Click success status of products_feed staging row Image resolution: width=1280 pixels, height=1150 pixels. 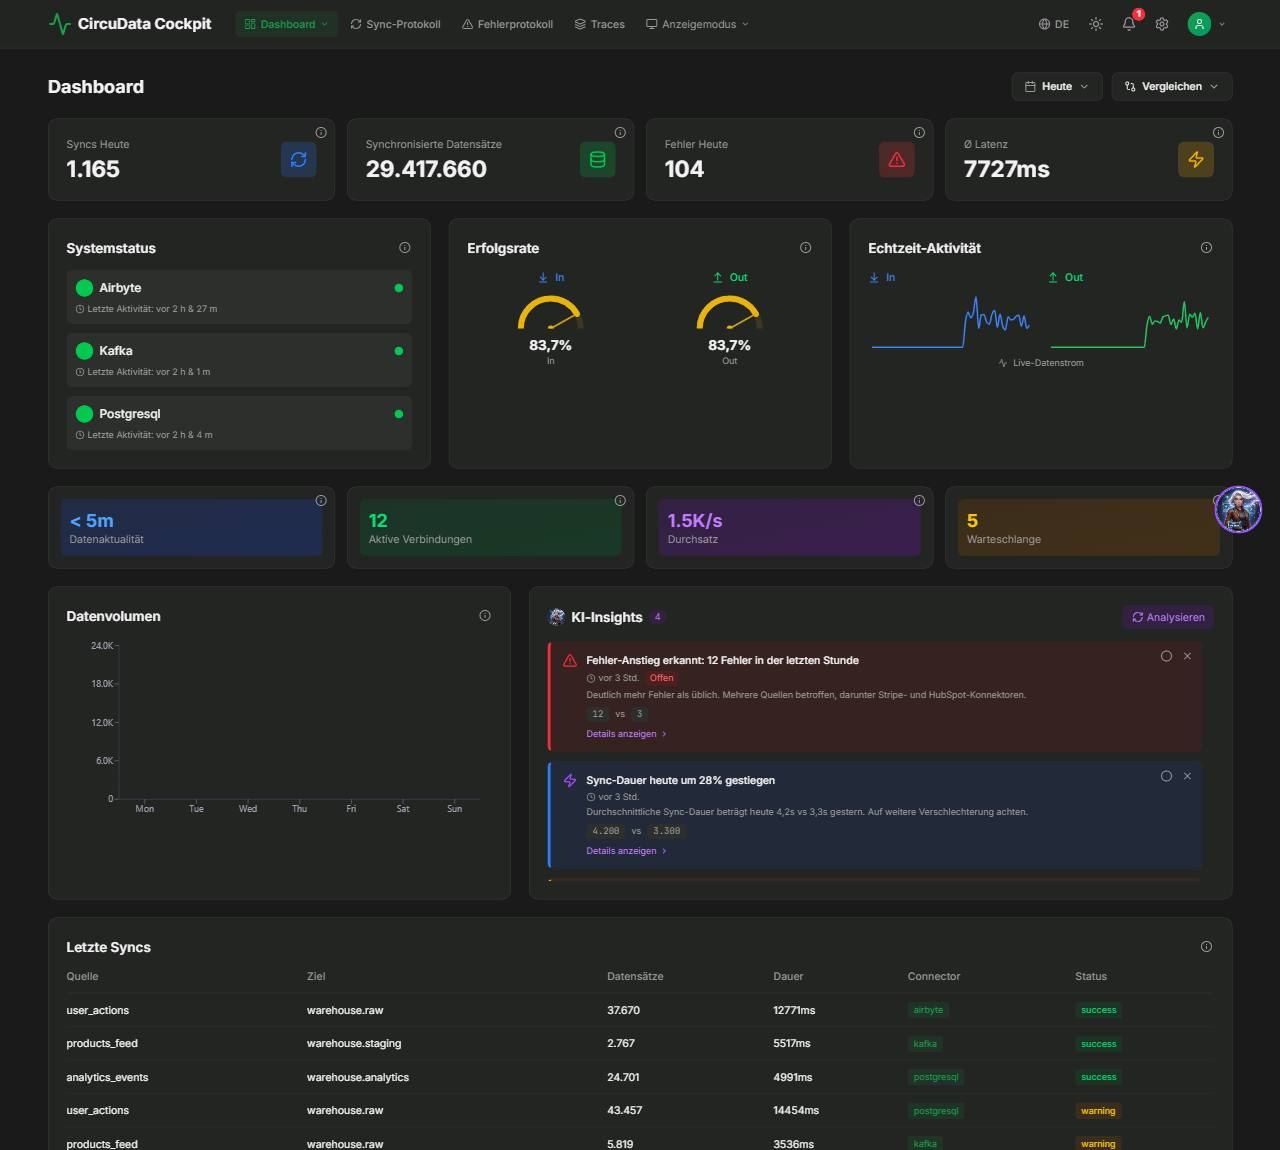1098,1044
